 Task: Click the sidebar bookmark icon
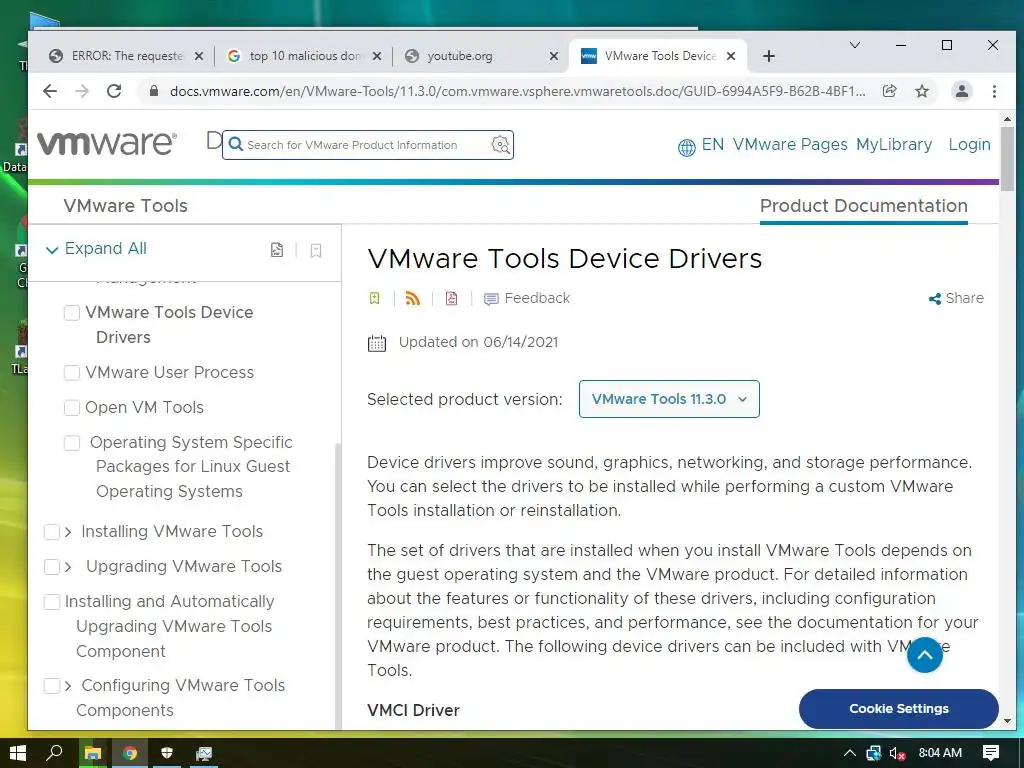click(x=316, y=250)
